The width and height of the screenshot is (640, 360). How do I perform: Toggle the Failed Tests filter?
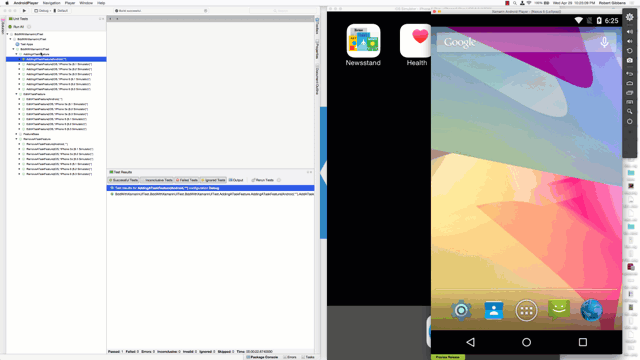coord(187,180)
